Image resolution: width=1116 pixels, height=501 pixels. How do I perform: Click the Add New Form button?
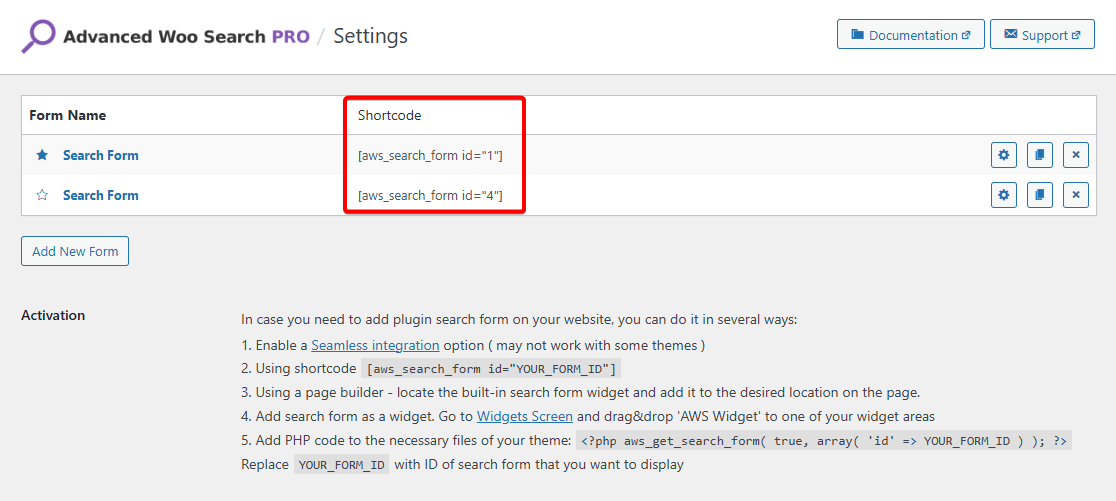pyautogui.click(x=75, y=251)
